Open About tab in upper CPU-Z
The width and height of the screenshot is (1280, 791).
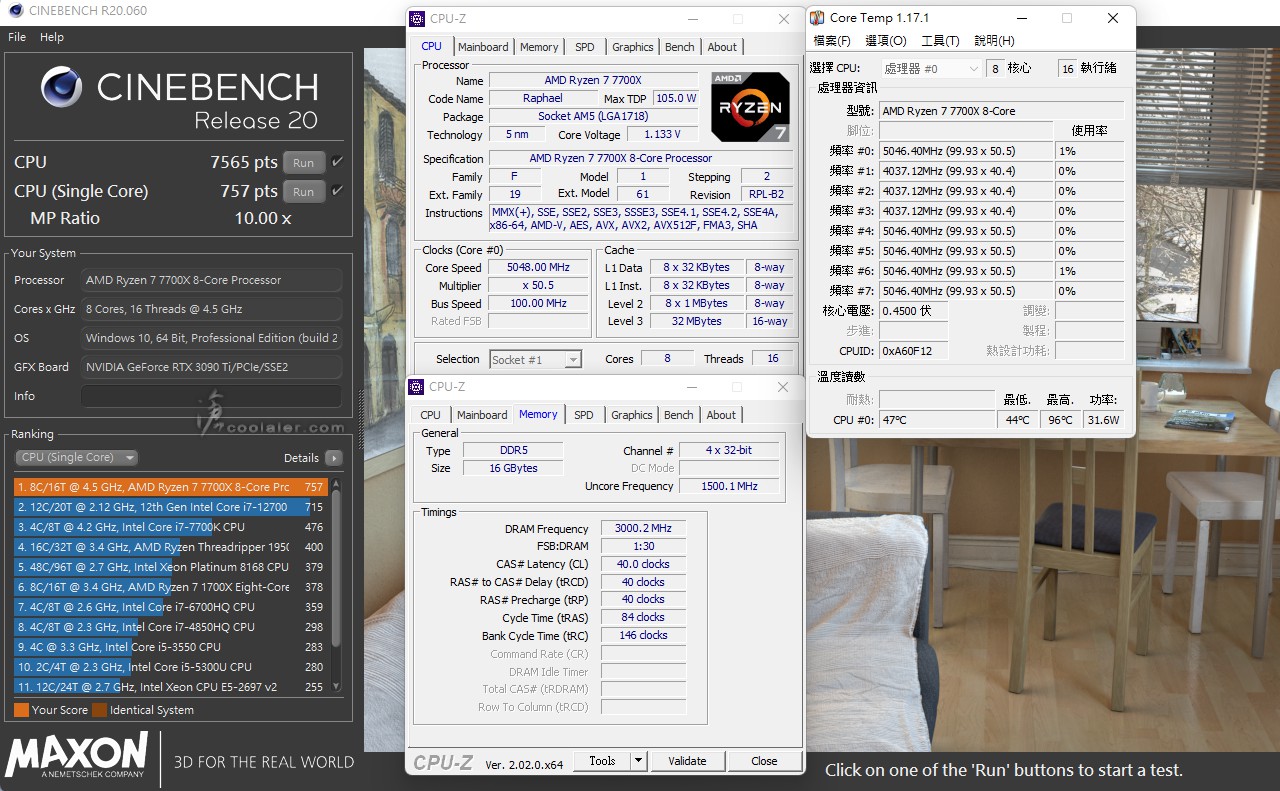coord(722,47)
